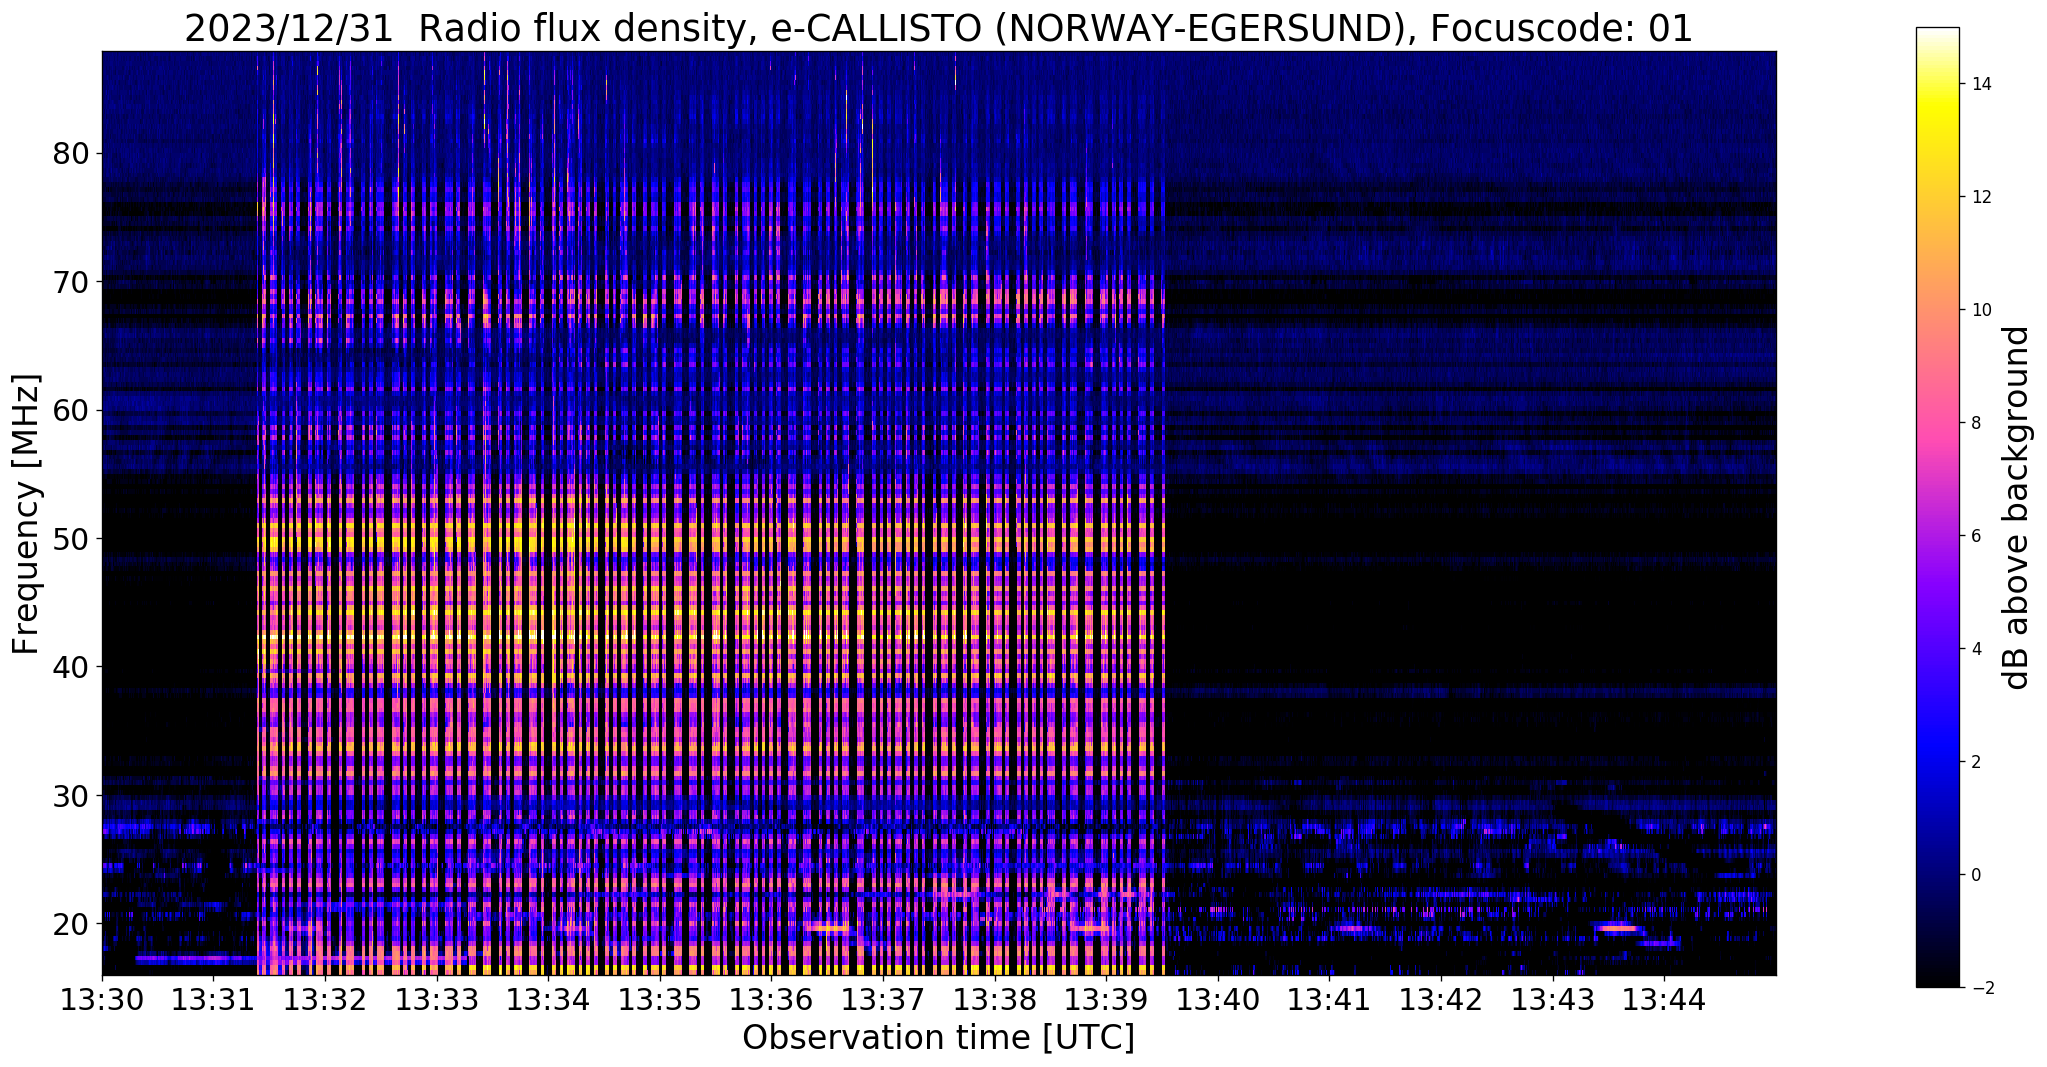Screen dimensions: 2047x1067
Task: Click the colorbar tick label 8
Action: (1974, 423)
